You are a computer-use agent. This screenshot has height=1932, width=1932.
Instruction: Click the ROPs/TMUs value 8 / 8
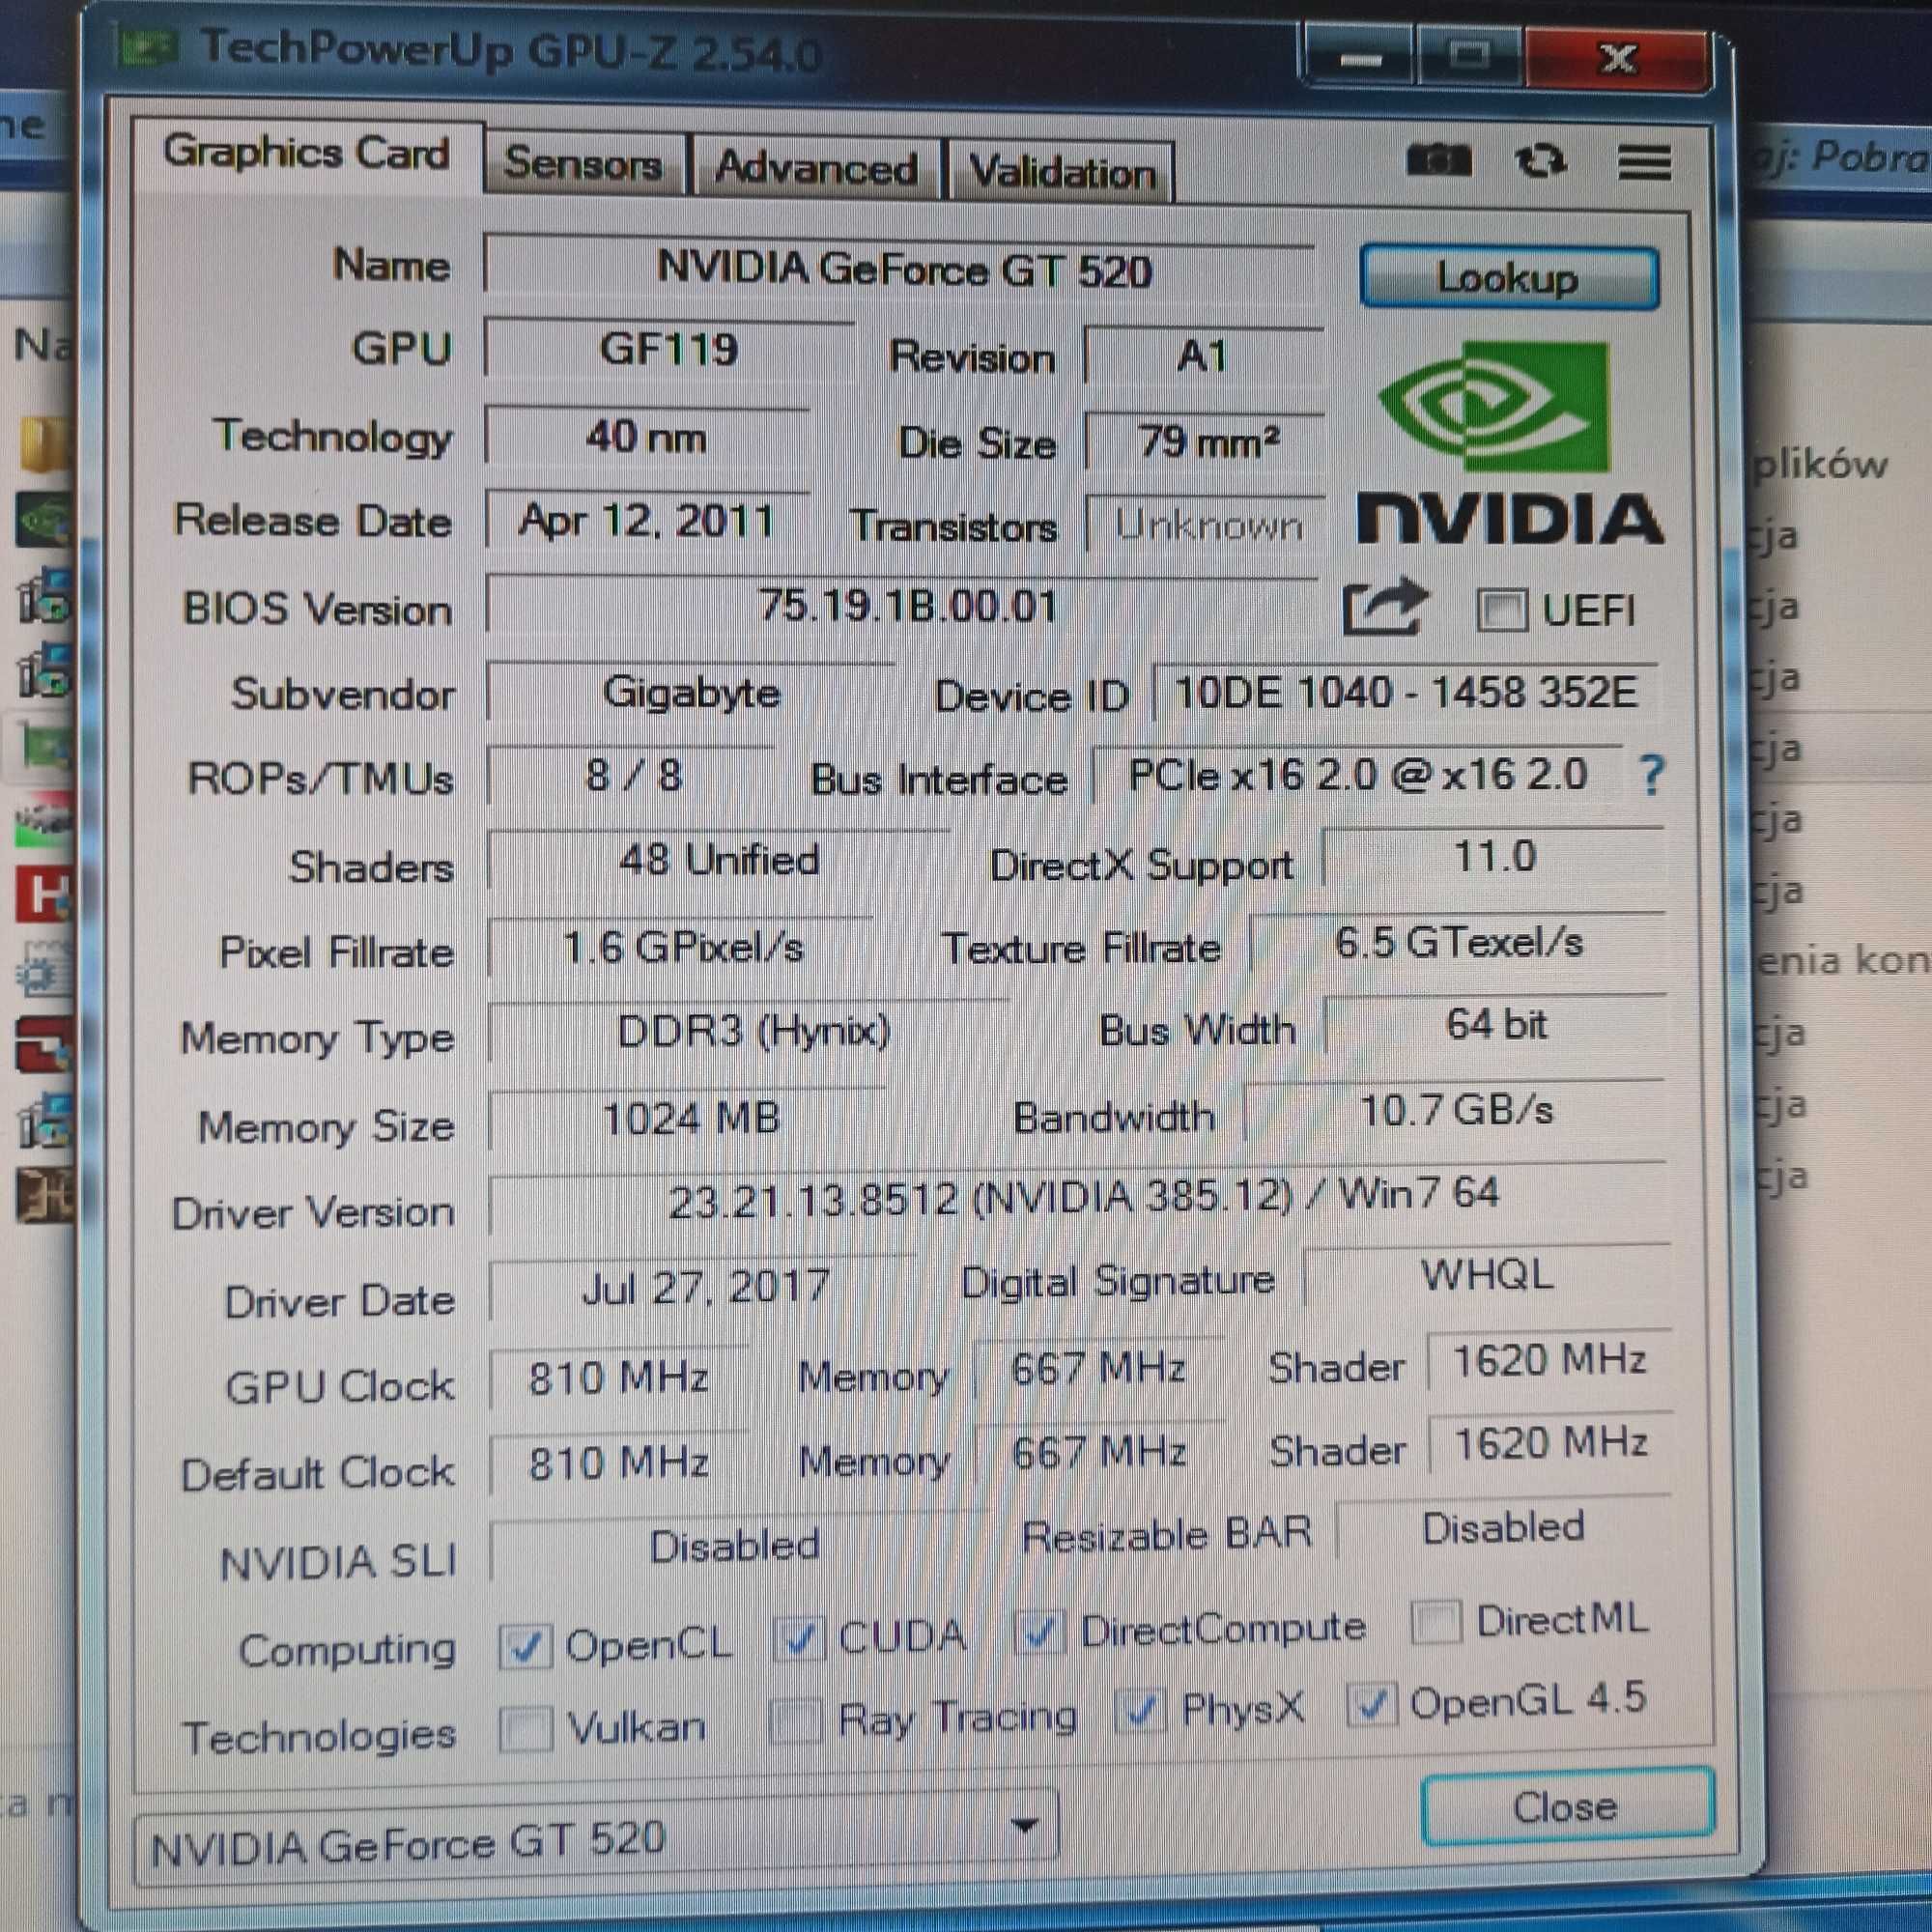click(x=633, y=775)
